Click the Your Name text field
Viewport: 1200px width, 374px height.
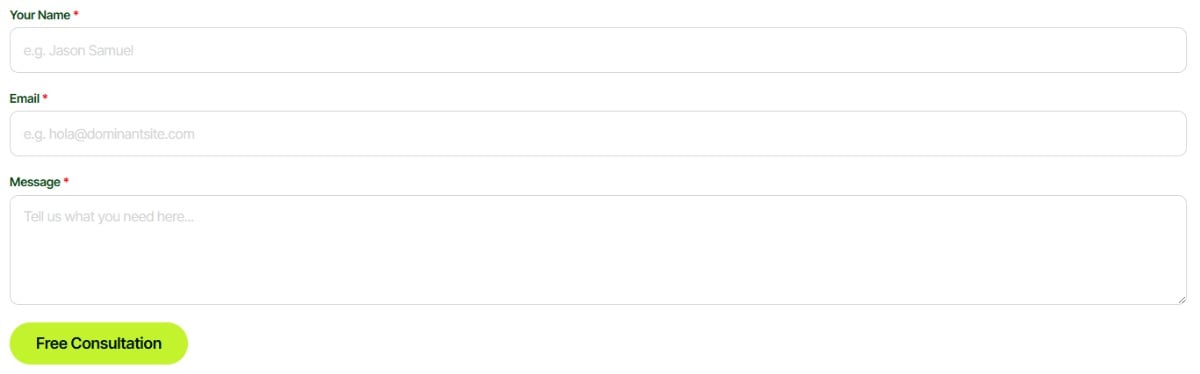coord(598,50)
